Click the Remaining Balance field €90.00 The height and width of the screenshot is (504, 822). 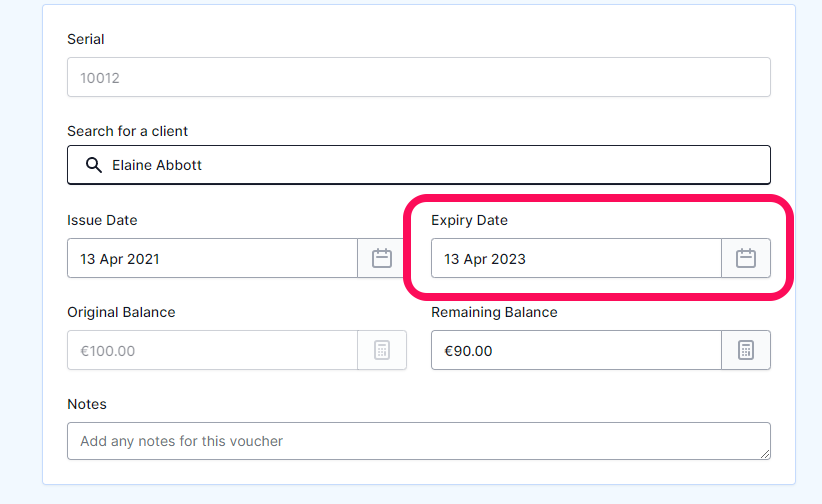click(576, 350)
